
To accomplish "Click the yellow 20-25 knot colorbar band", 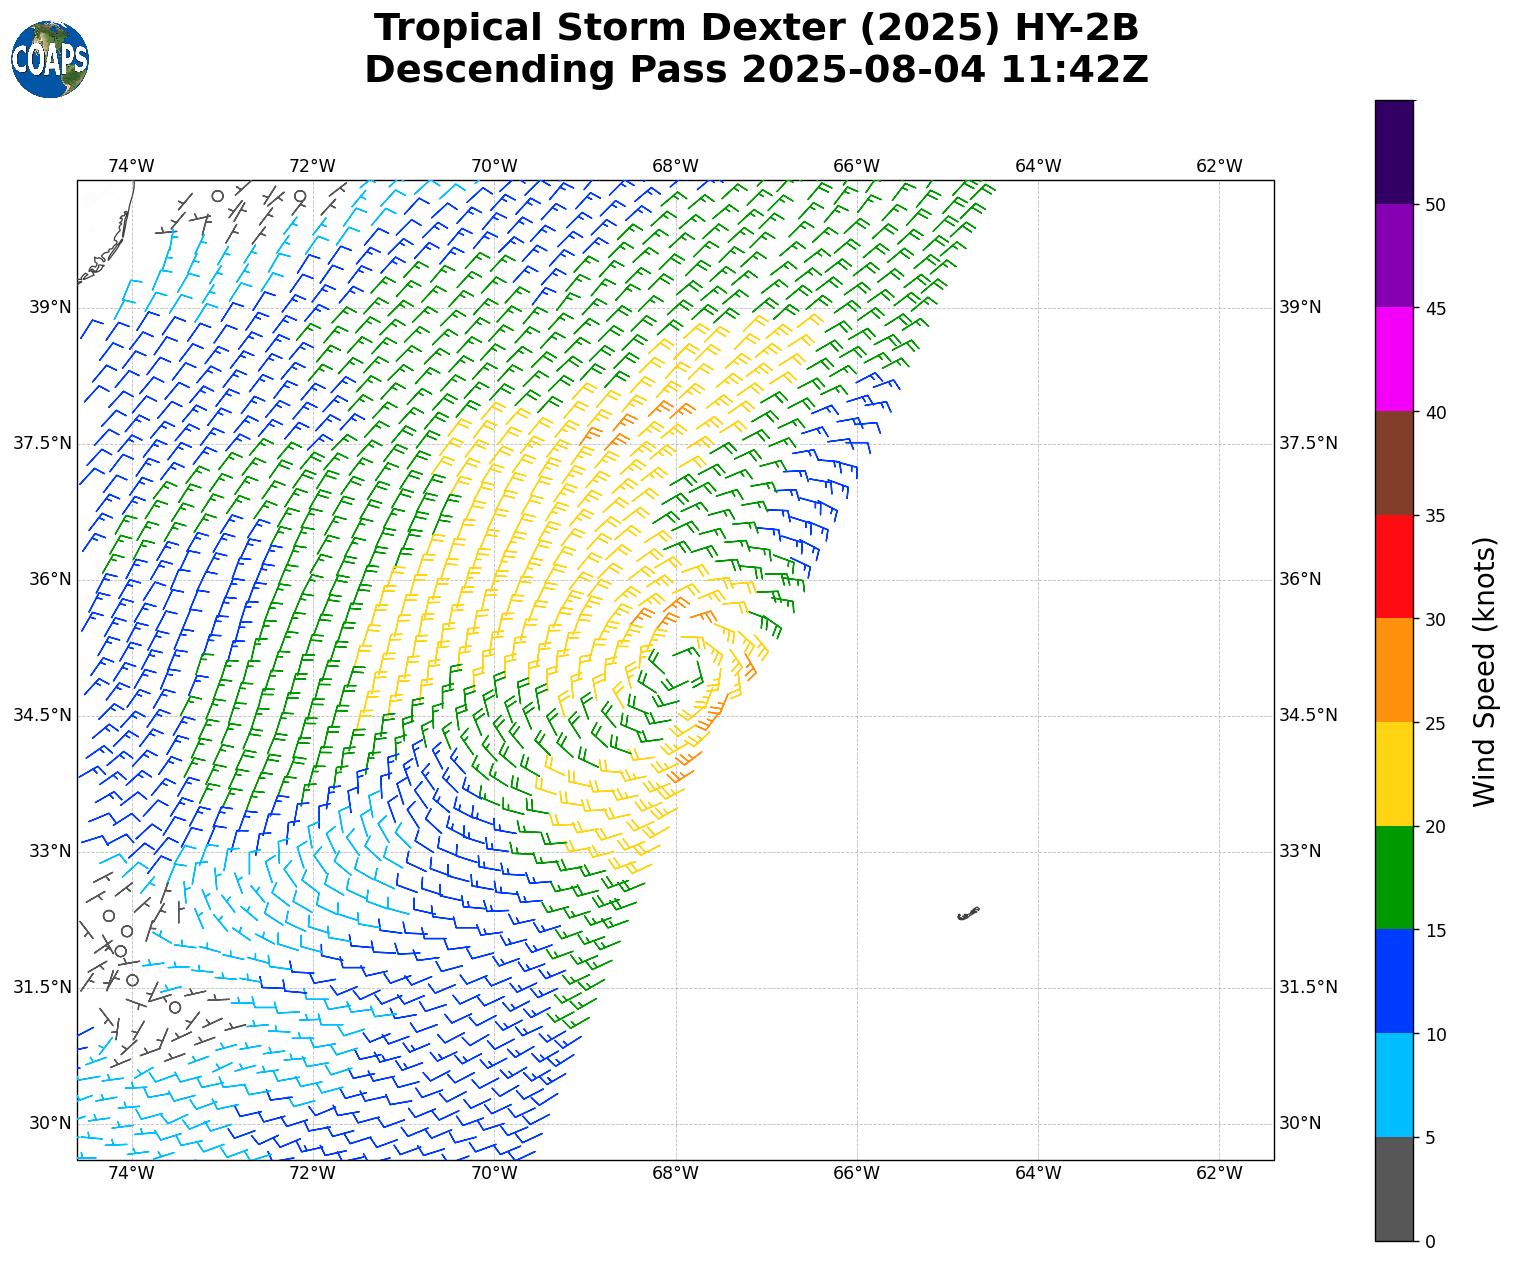I will pyautogui.click(x=1394, y=774).
